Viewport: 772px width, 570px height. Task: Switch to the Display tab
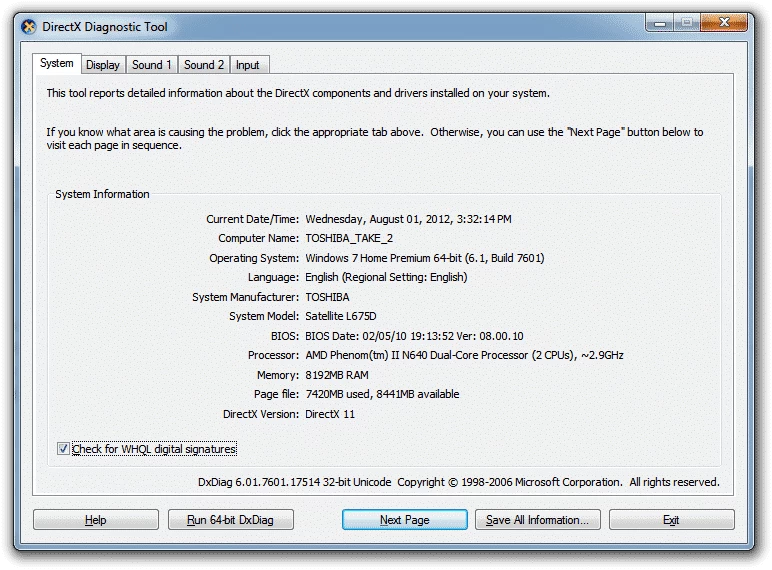102,65
